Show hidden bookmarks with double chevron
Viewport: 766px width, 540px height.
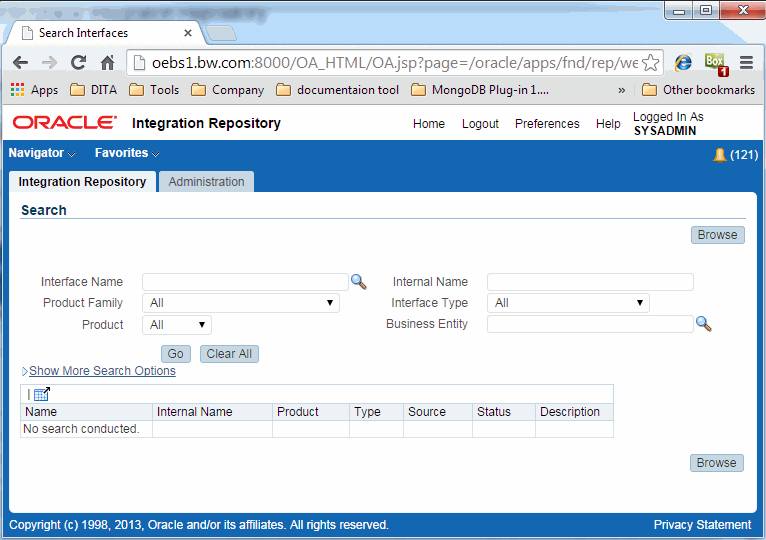click(621, 90)
